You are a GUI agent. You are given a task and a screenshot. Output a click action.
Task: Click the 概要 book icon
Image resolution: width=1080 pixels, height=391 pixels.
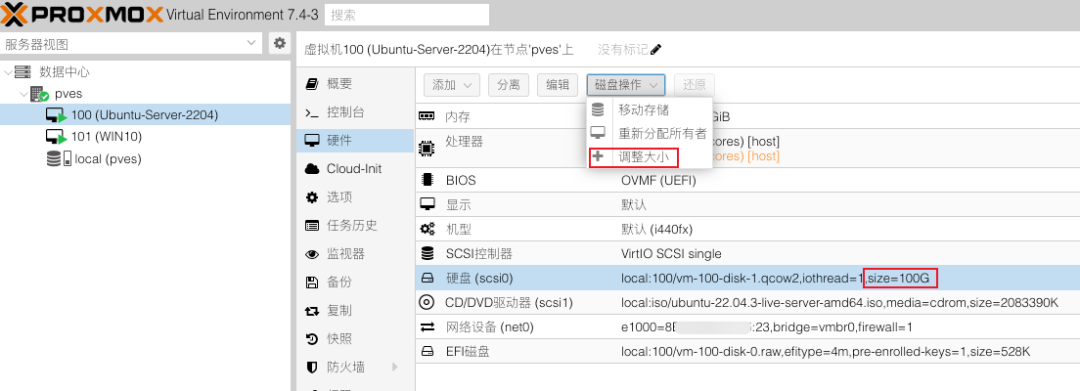point(312,84)
